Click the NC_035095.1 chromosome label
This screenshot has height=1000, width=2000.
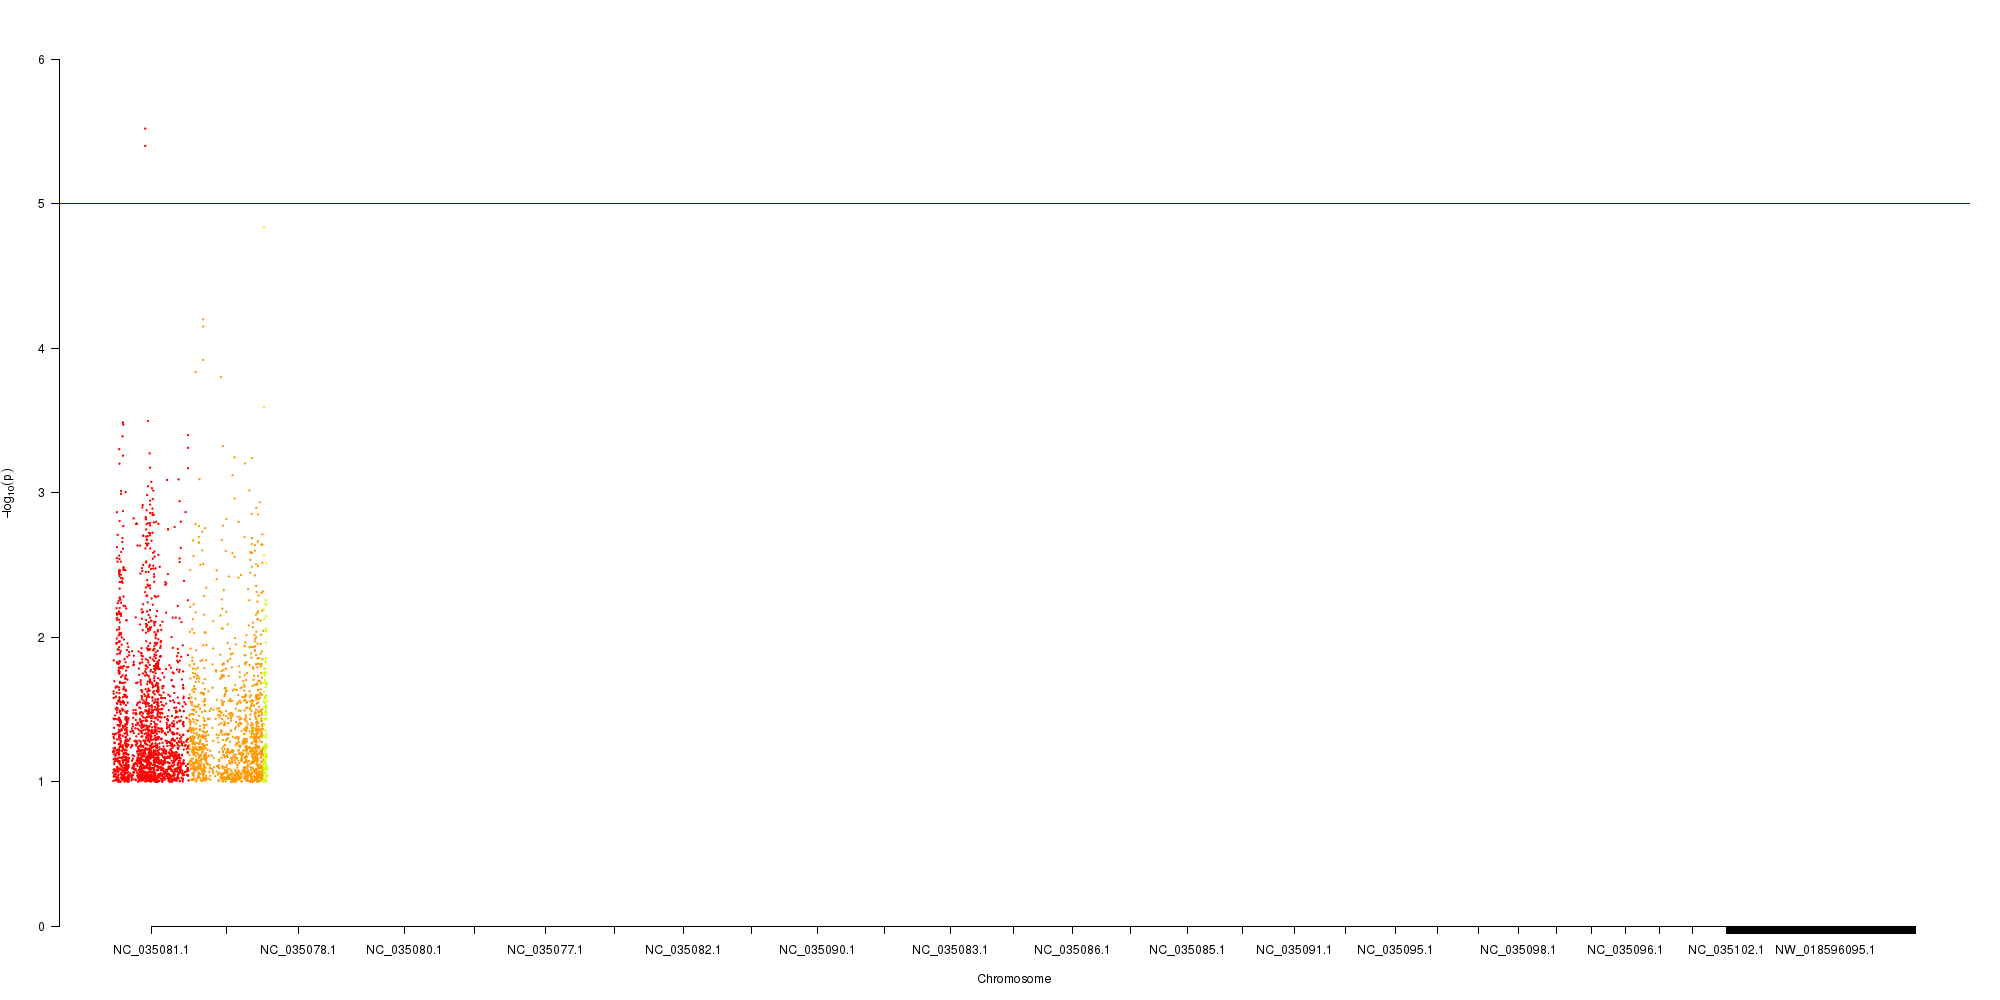point(1395,950)
